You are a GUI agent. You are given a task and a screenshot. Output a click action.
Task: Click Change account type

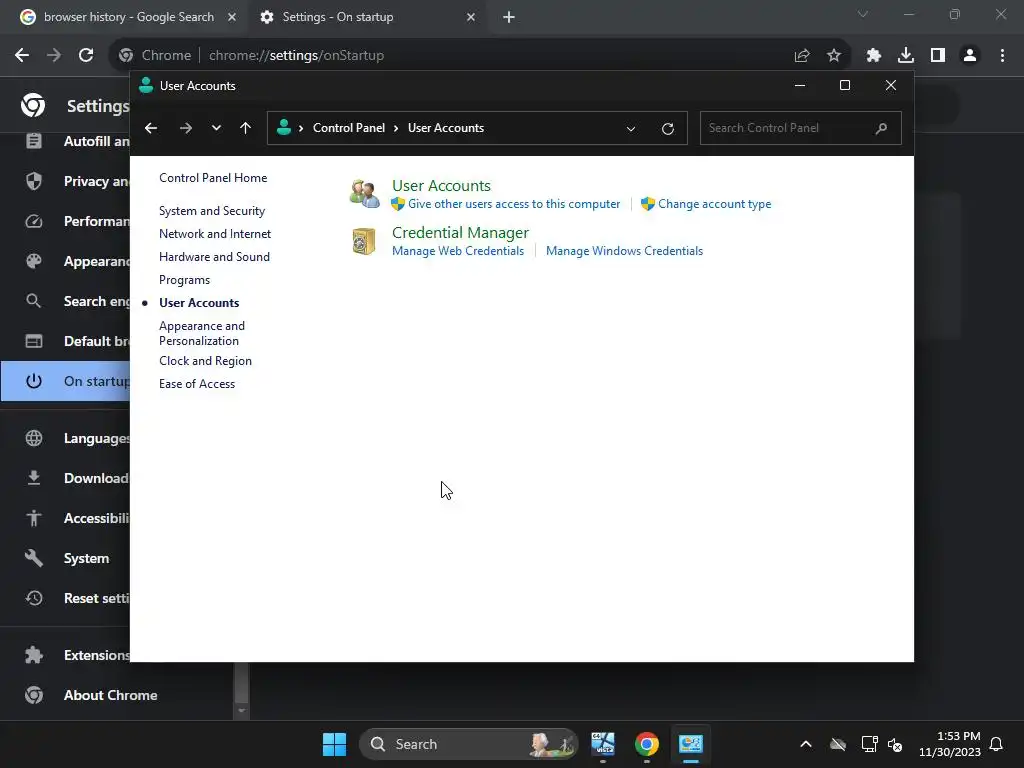714,204
